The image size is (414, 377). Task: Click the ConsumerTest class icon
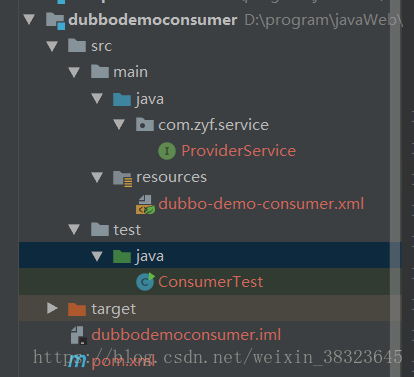pyautogui.click(x=145, y=282)
